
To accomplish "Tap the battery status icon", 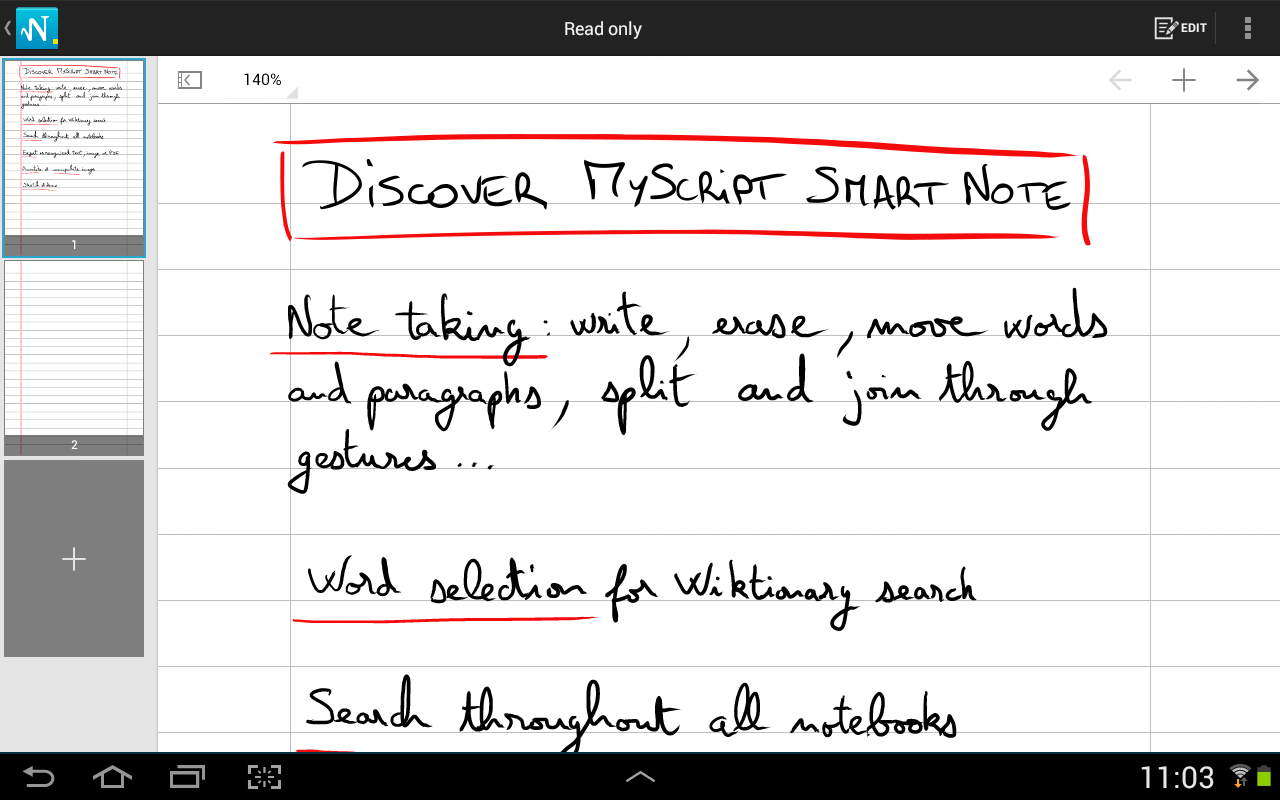I will pyautogui.click(x=1264, y=777).
